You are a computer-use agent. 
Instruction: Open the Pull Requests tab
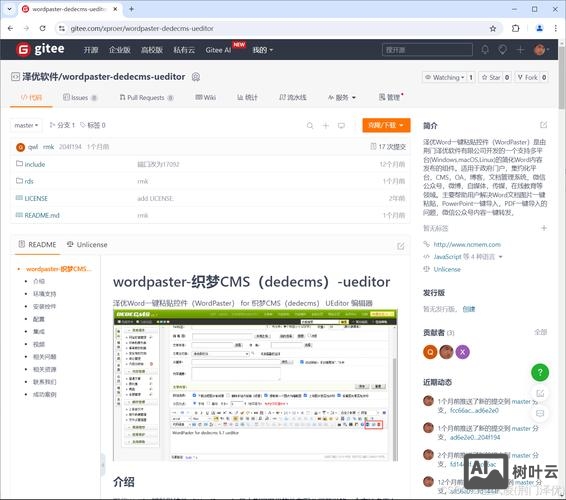coord(147,97)
